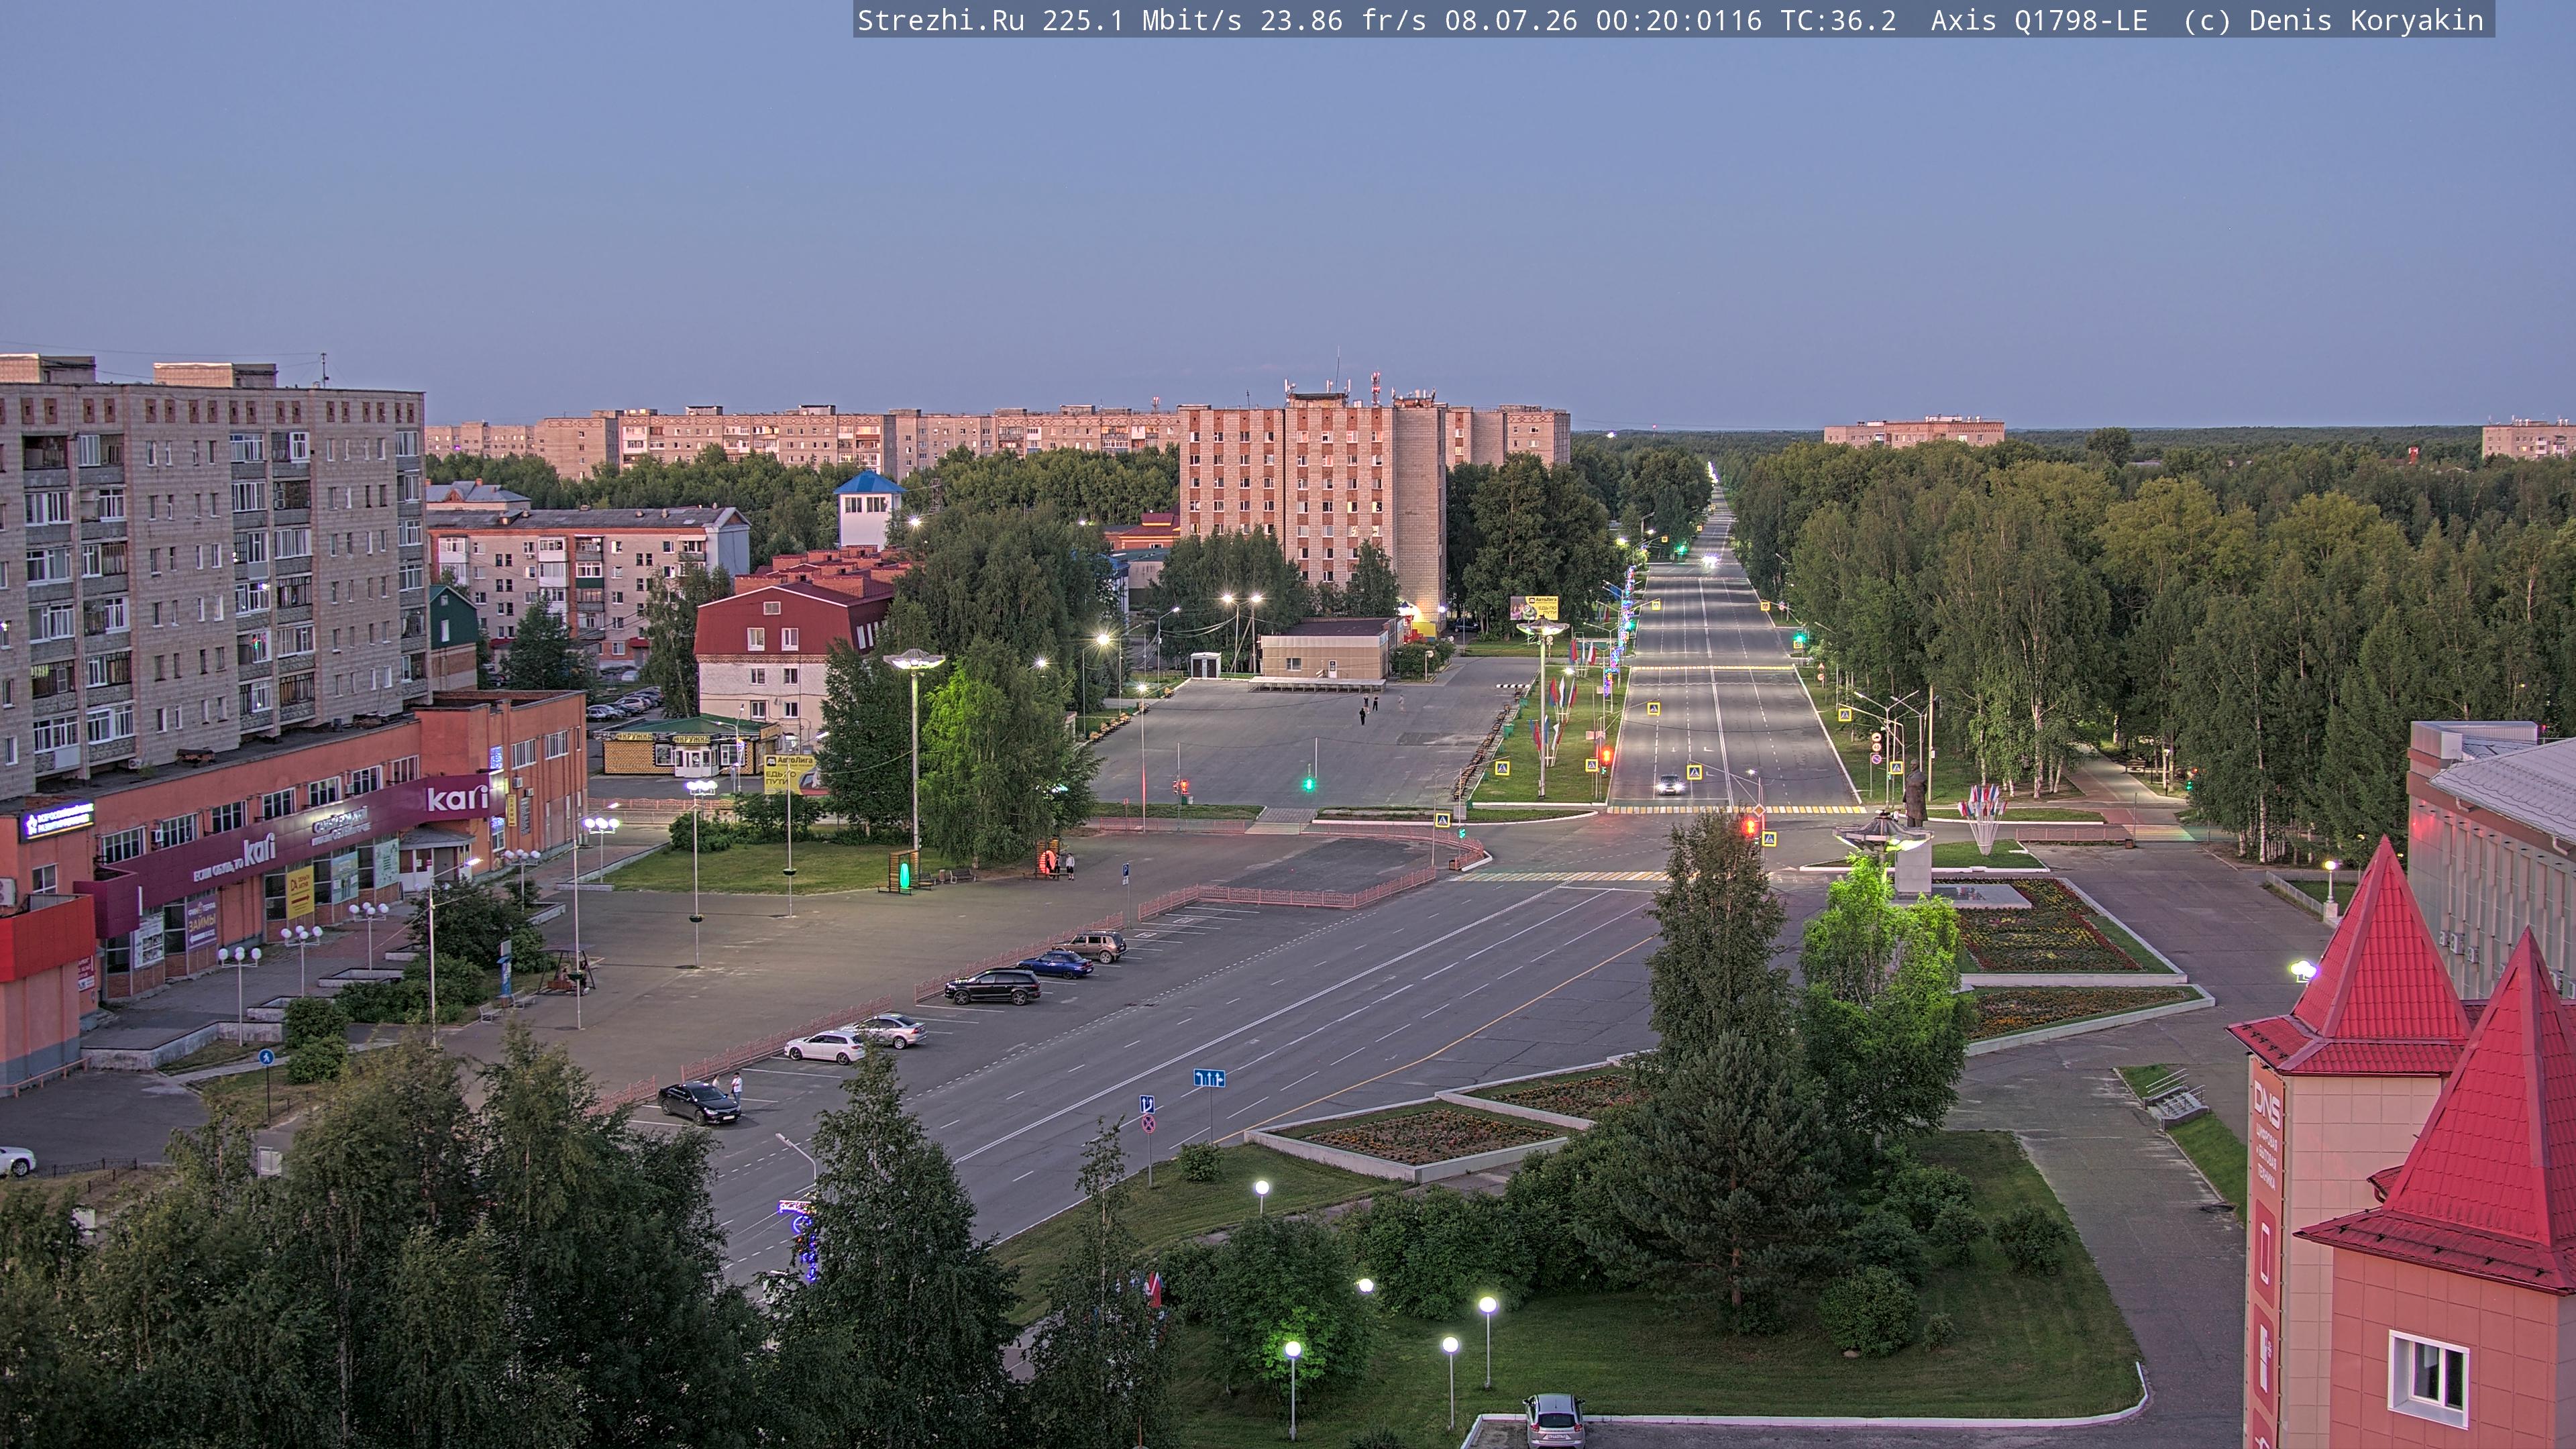Screen dimensions: 2576x1449
Task: Click the 23.86 fr/s frame rate value
Action: click(x=1343, y=20)
